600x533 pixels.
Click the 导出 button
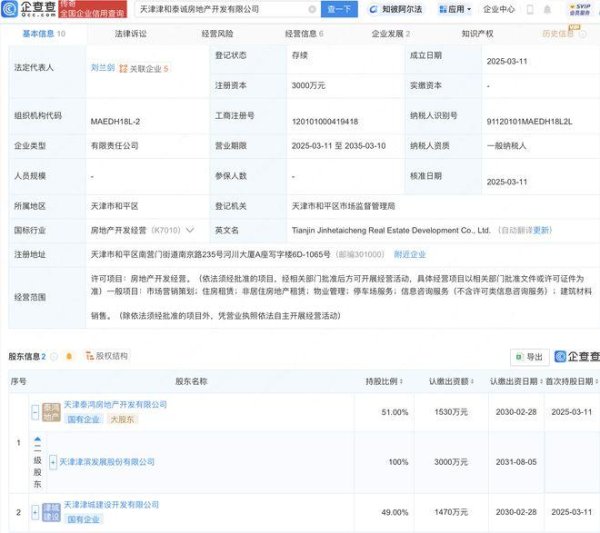point(530,357)
